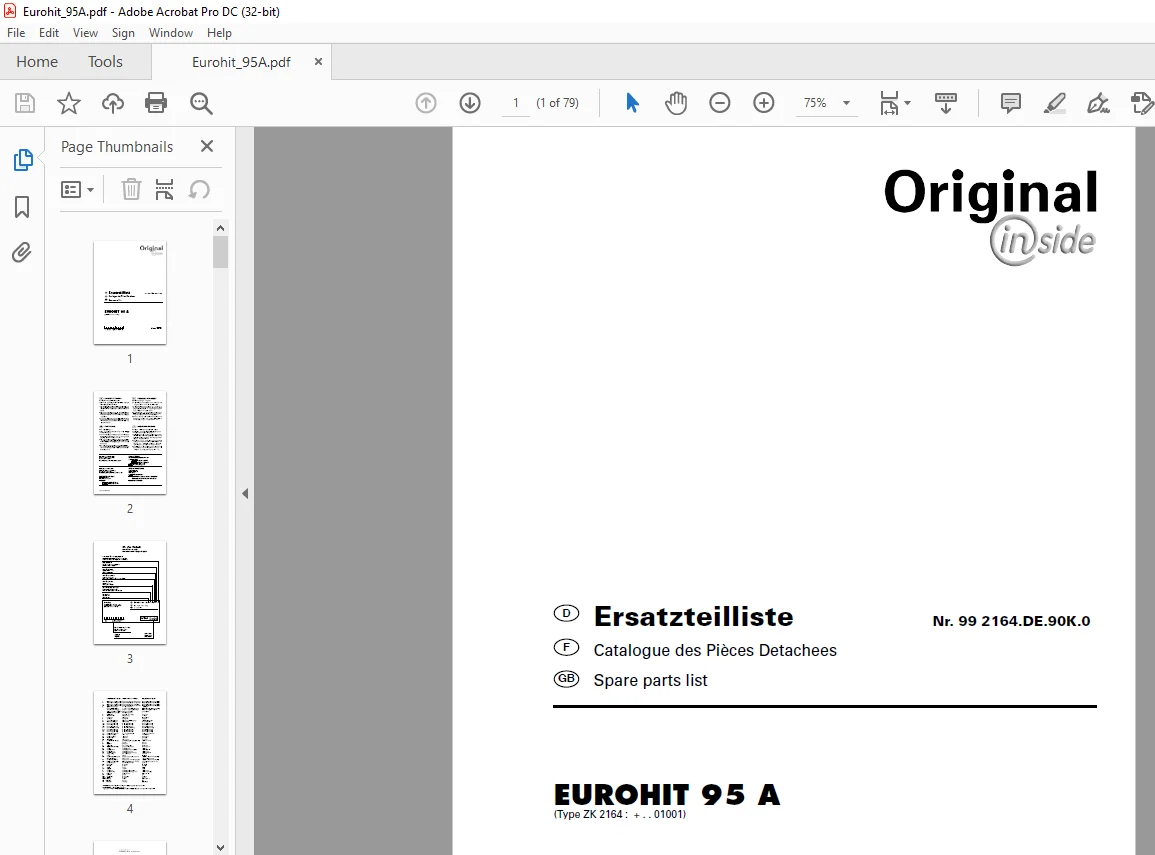This screenshot has width=1155, height=855.
Task: Click the Fit page width icon
Action: pos(890,103)
